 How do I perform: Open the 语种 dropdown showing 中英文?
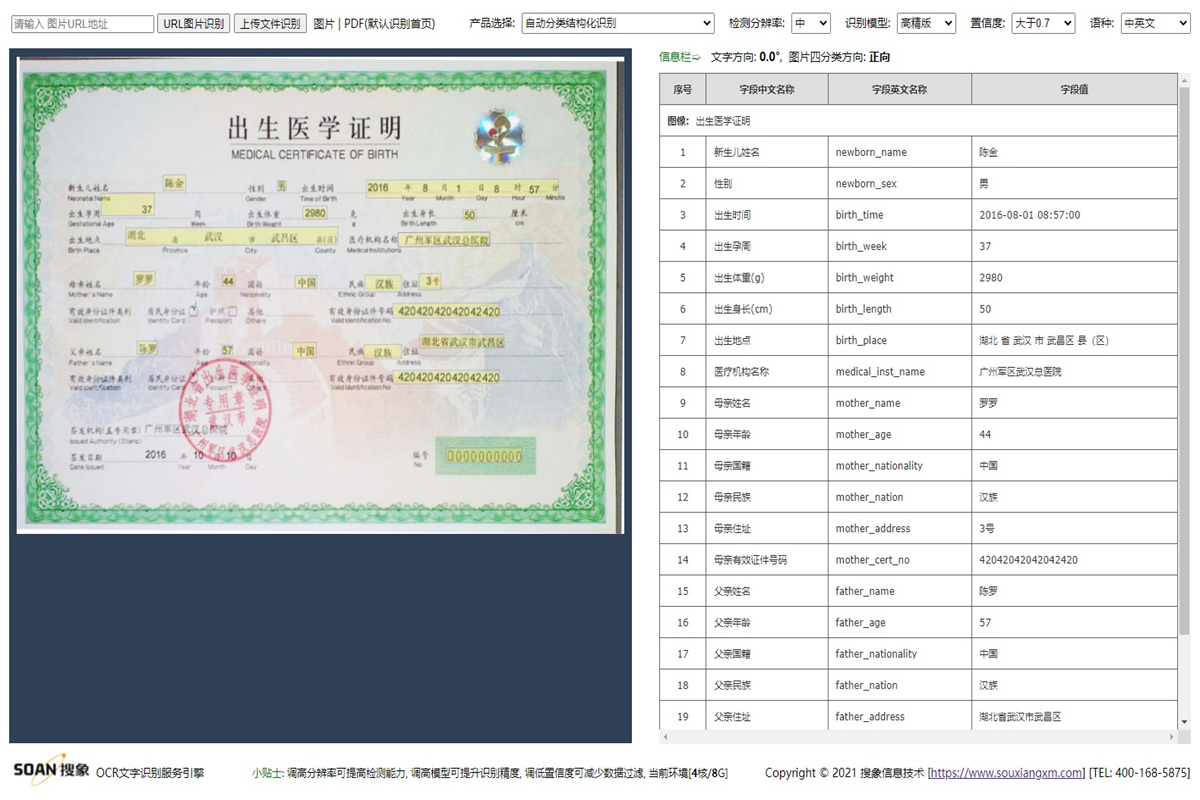point(1155,23)
